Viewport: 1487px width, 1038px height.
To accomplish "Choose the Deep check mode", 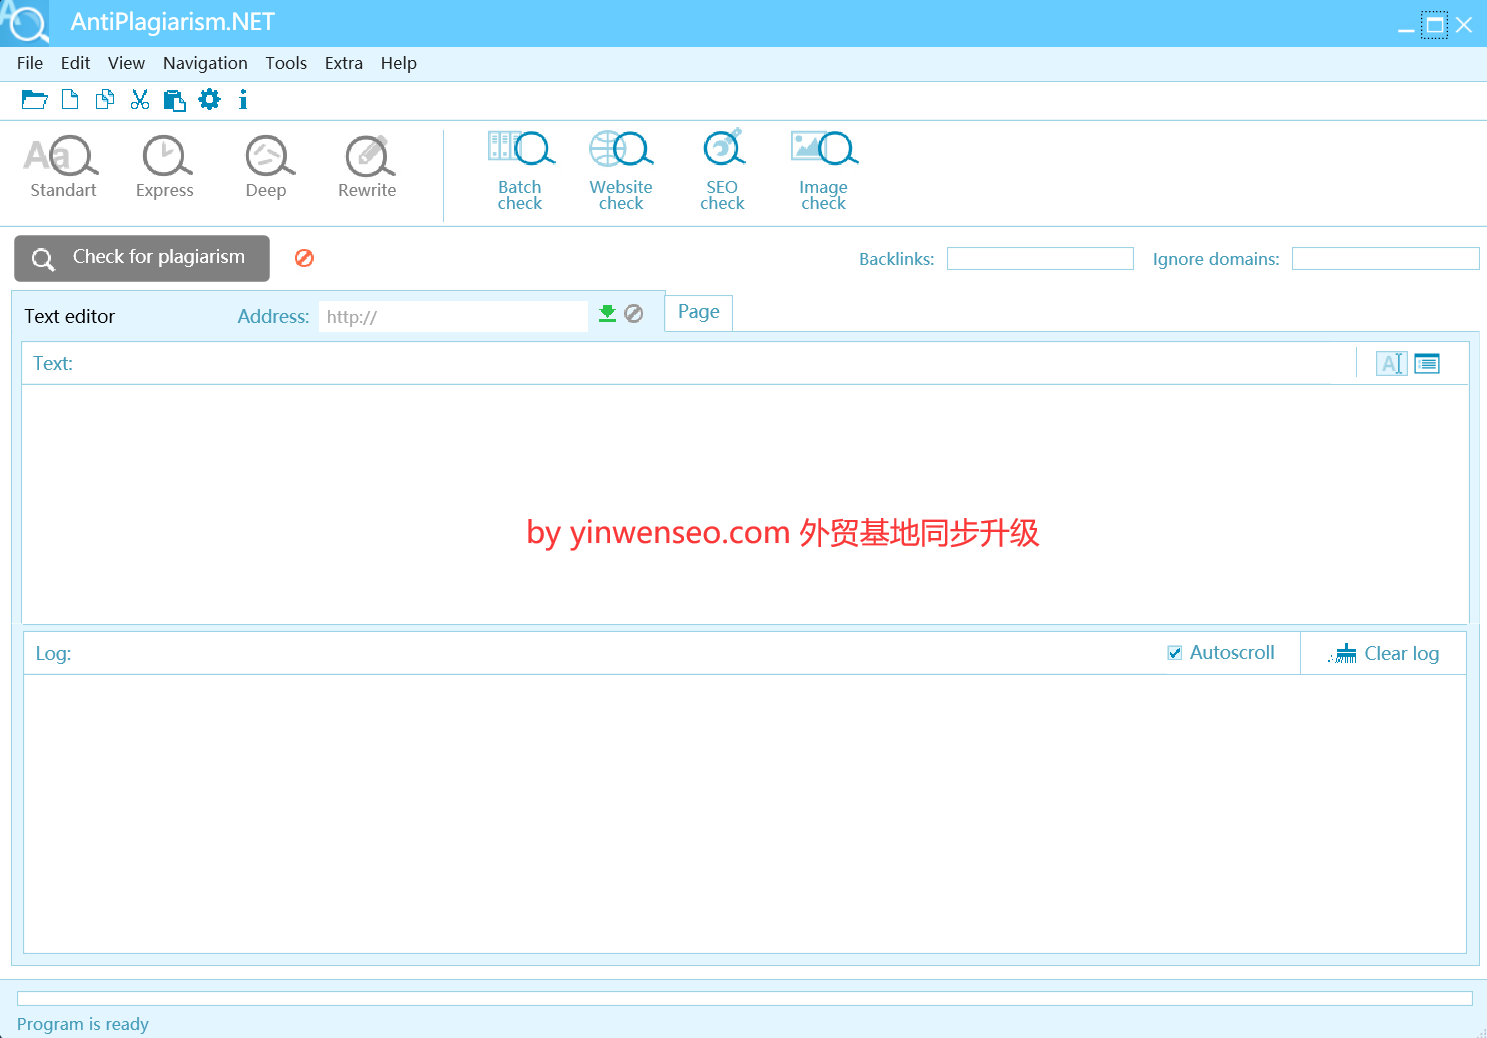I will coord(267,167).
